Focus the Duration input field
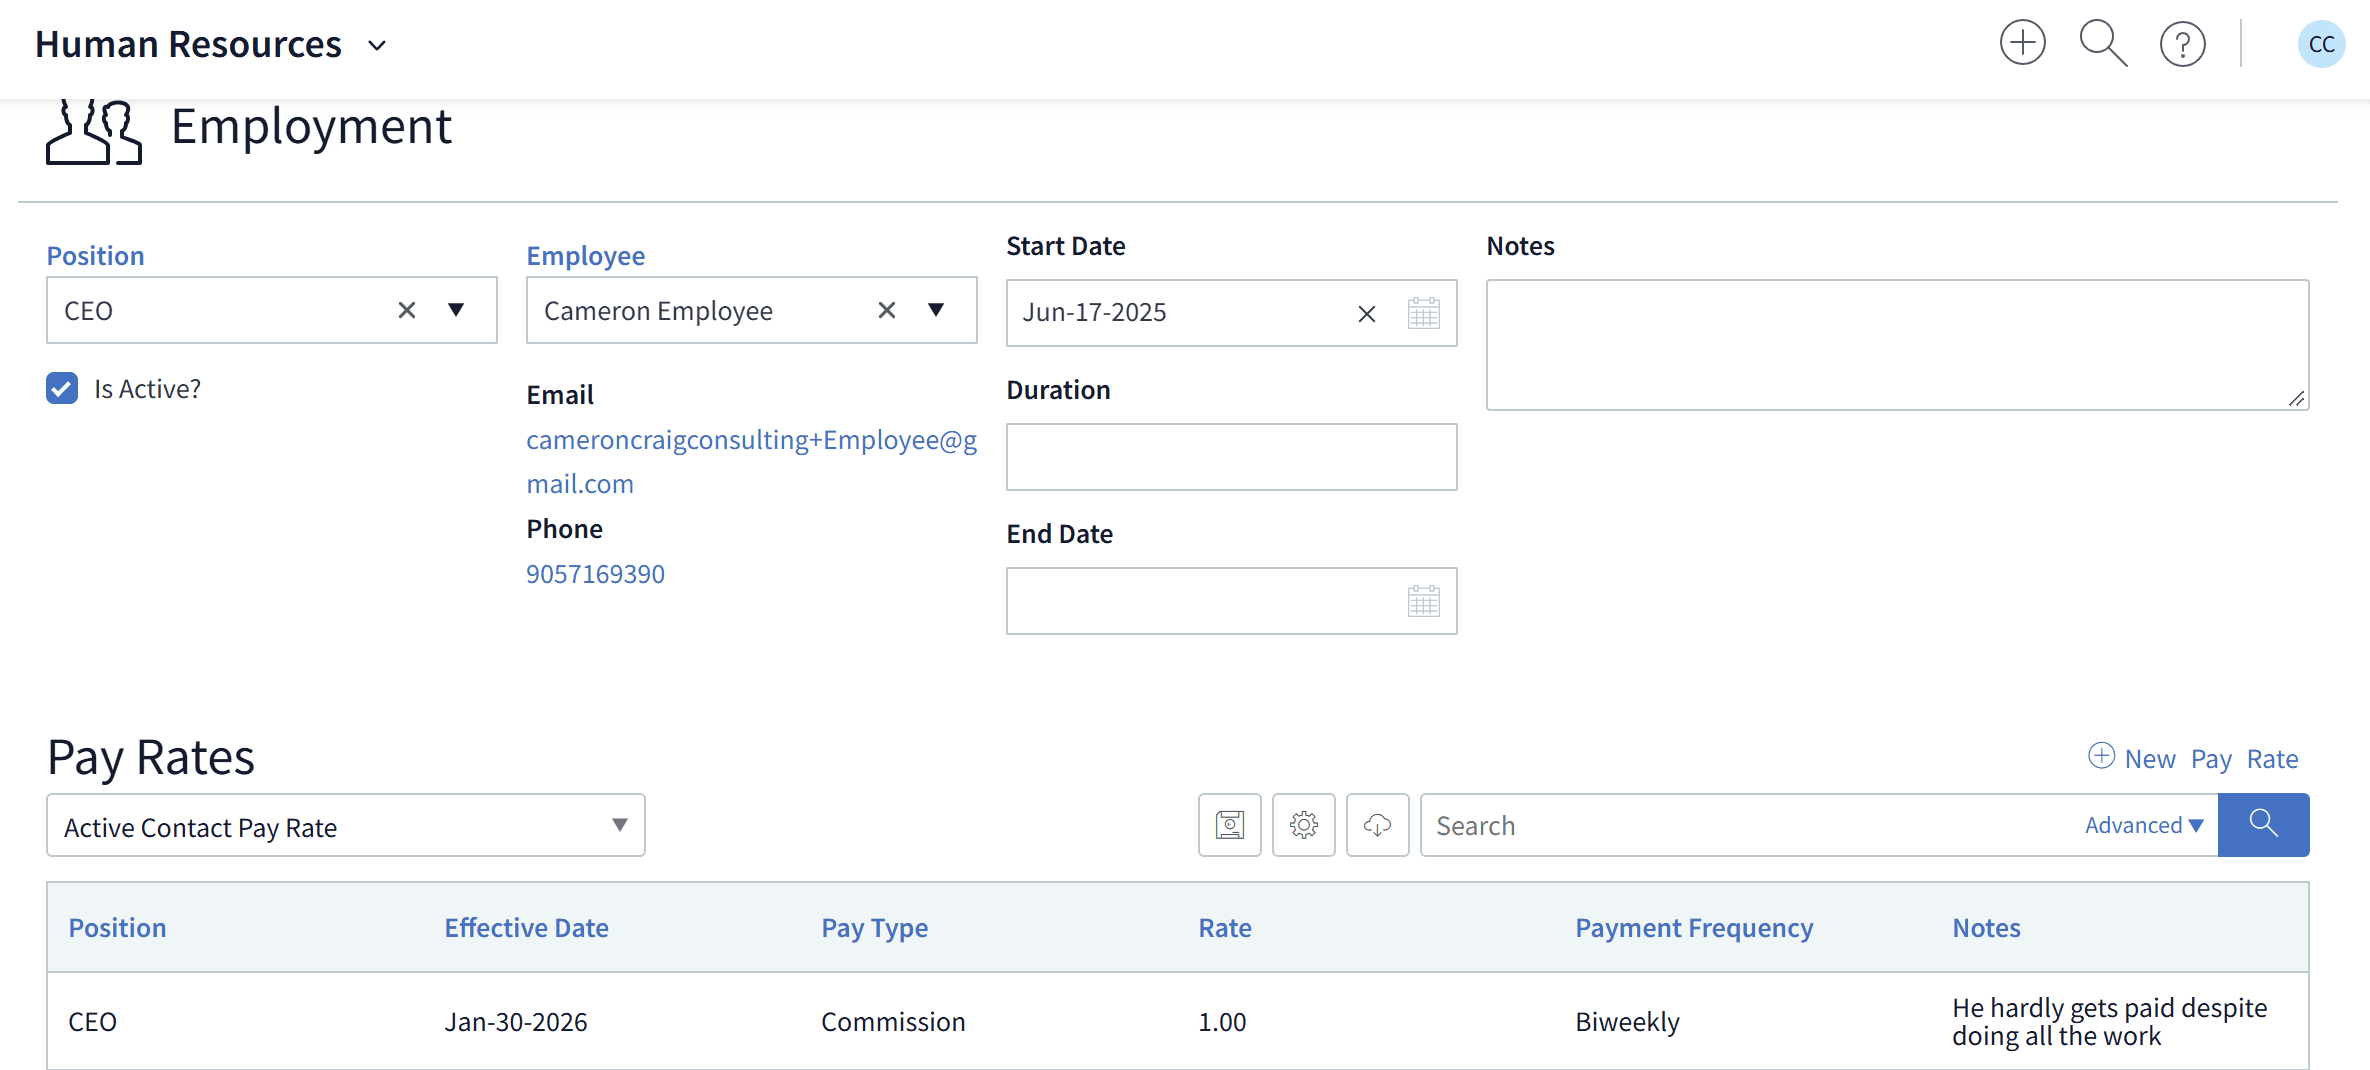The height and width of the screenshot is (1070, 2370). (x=1232, y=457)
